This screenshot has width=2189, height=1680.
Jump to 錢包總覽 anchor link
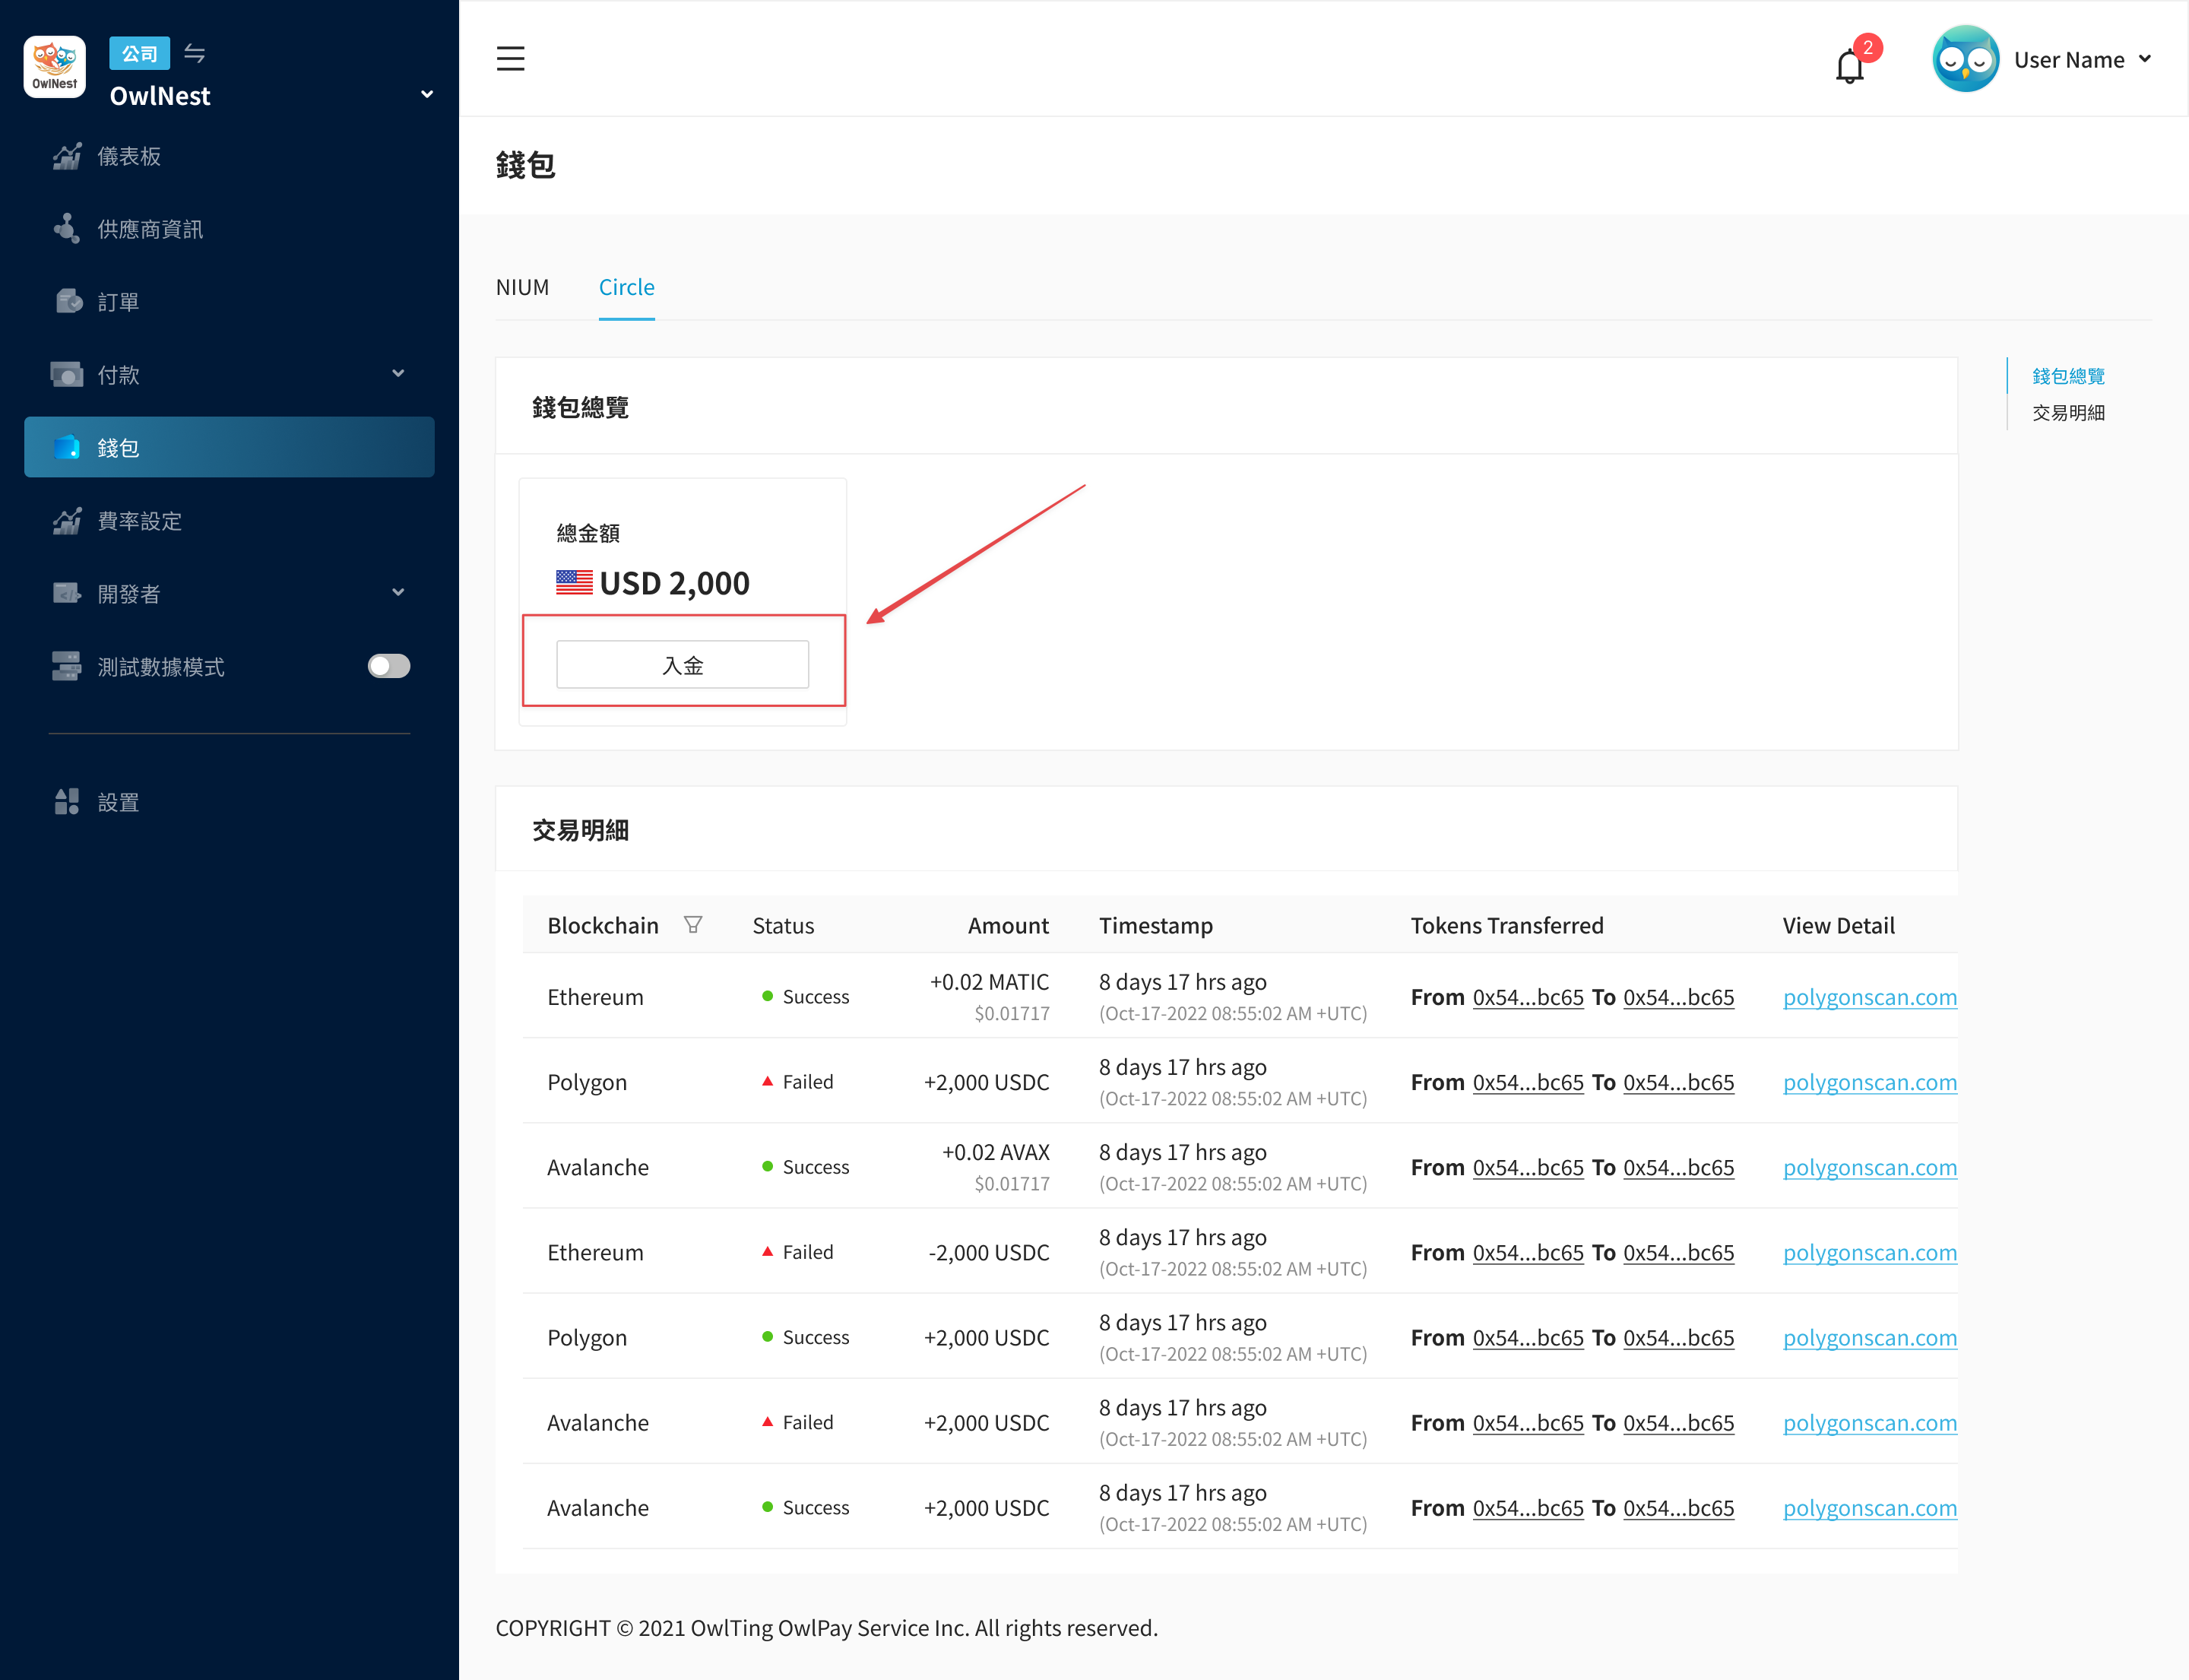[2068, 376]
